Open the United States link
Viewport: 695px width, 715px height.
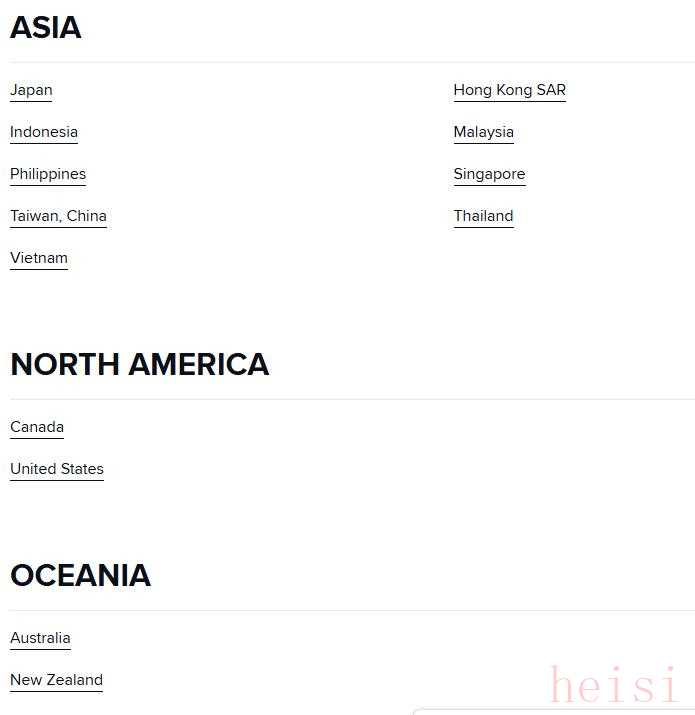click(x=57, y=469)
